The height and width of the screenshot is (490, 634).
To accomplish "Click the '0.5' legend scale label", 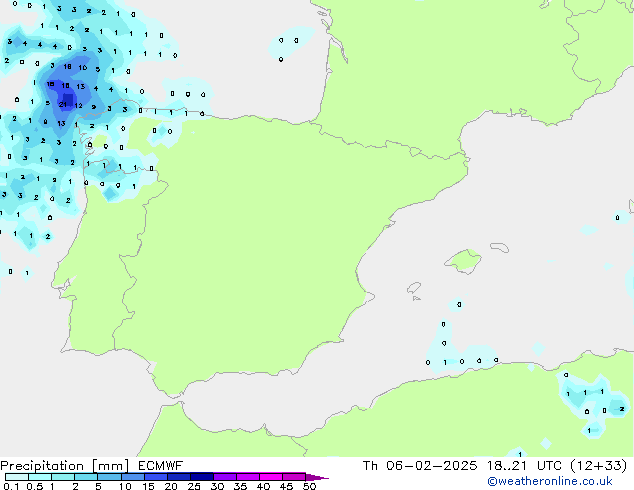I will click(35, 486).
